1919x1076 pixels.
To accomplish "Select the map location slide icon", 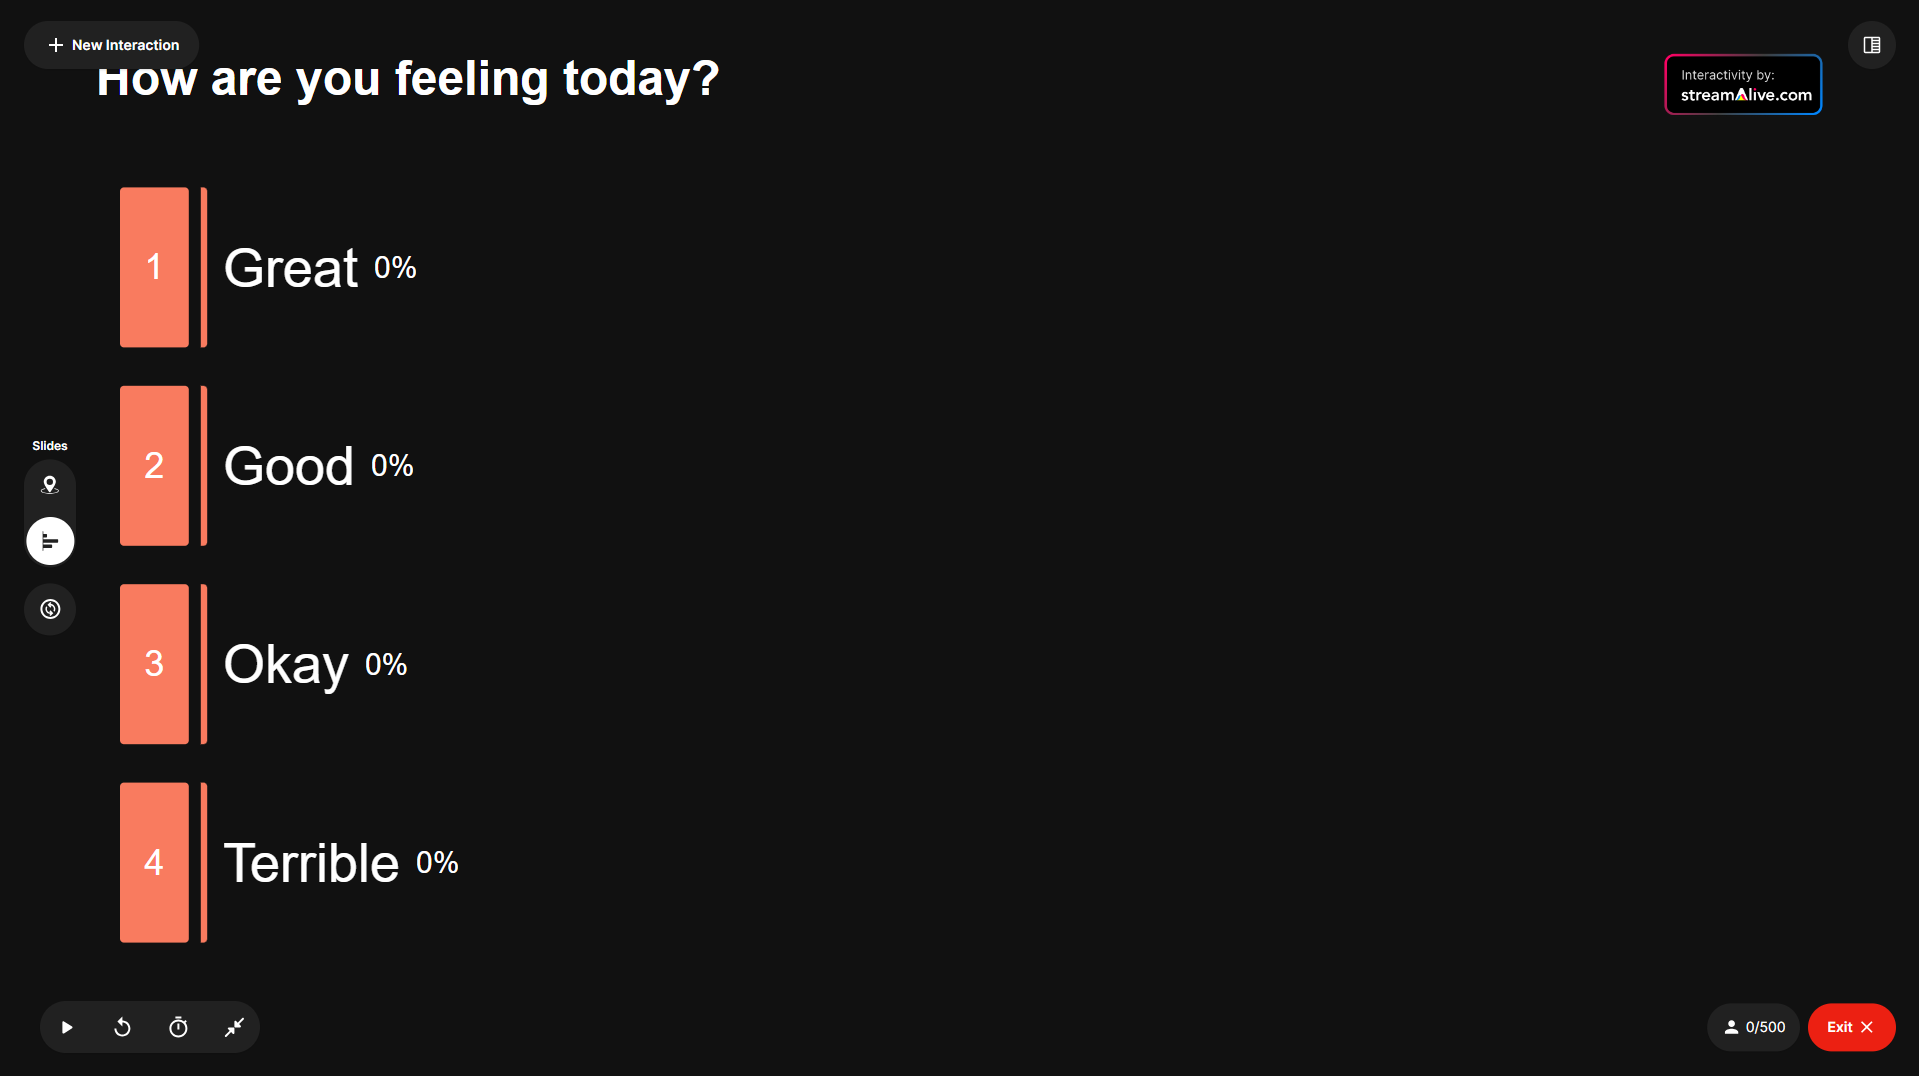I will point(50,485).
